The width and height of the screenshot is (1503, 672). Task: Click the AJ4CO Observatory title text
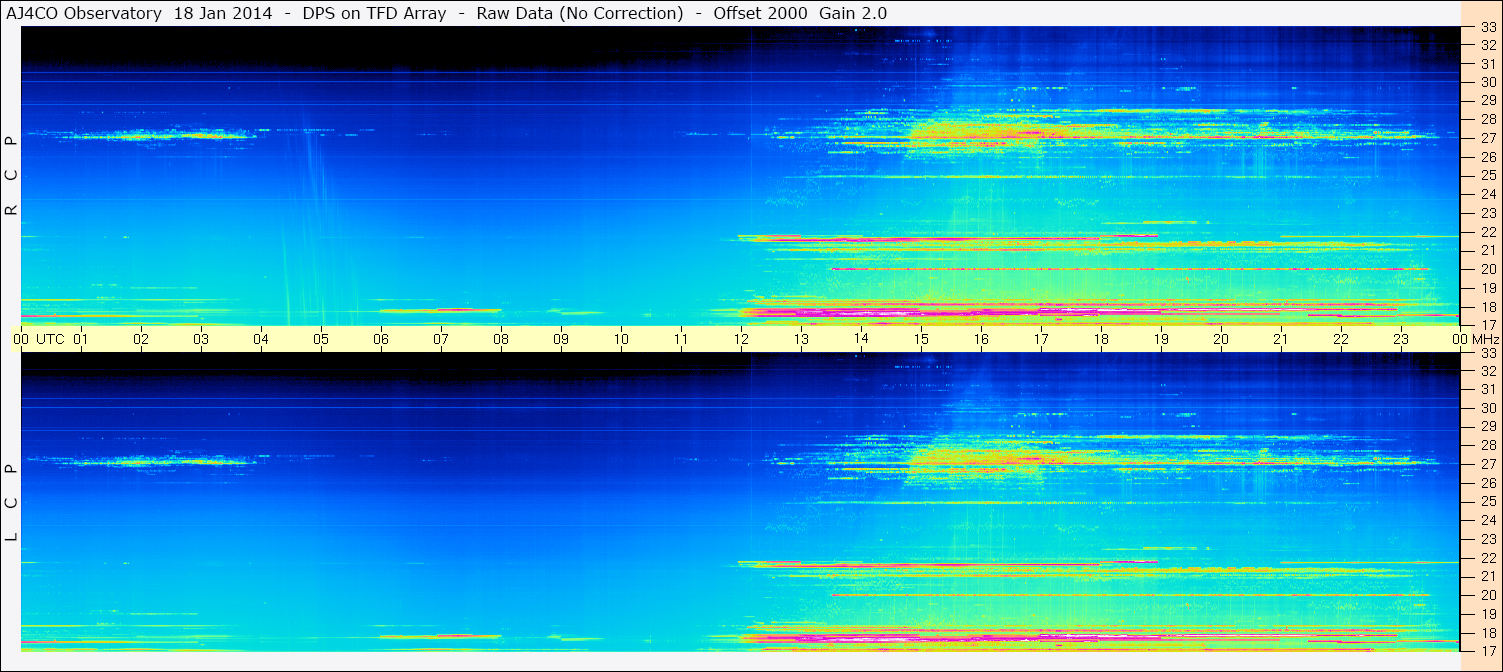click(x=85, y=13)
